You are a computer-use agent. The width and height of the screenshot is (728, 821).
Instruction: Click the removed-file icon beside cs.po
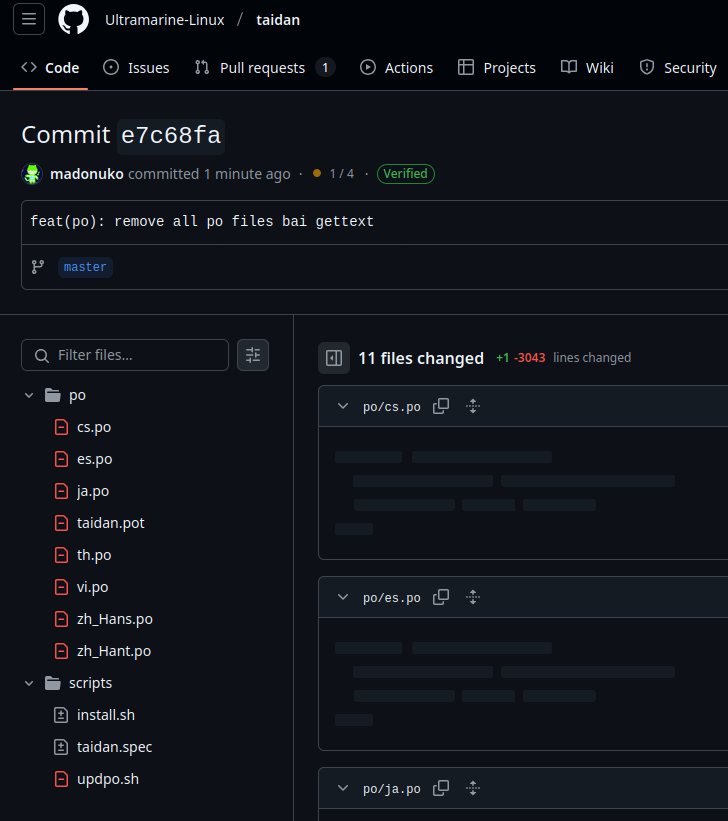coord(61,427)
